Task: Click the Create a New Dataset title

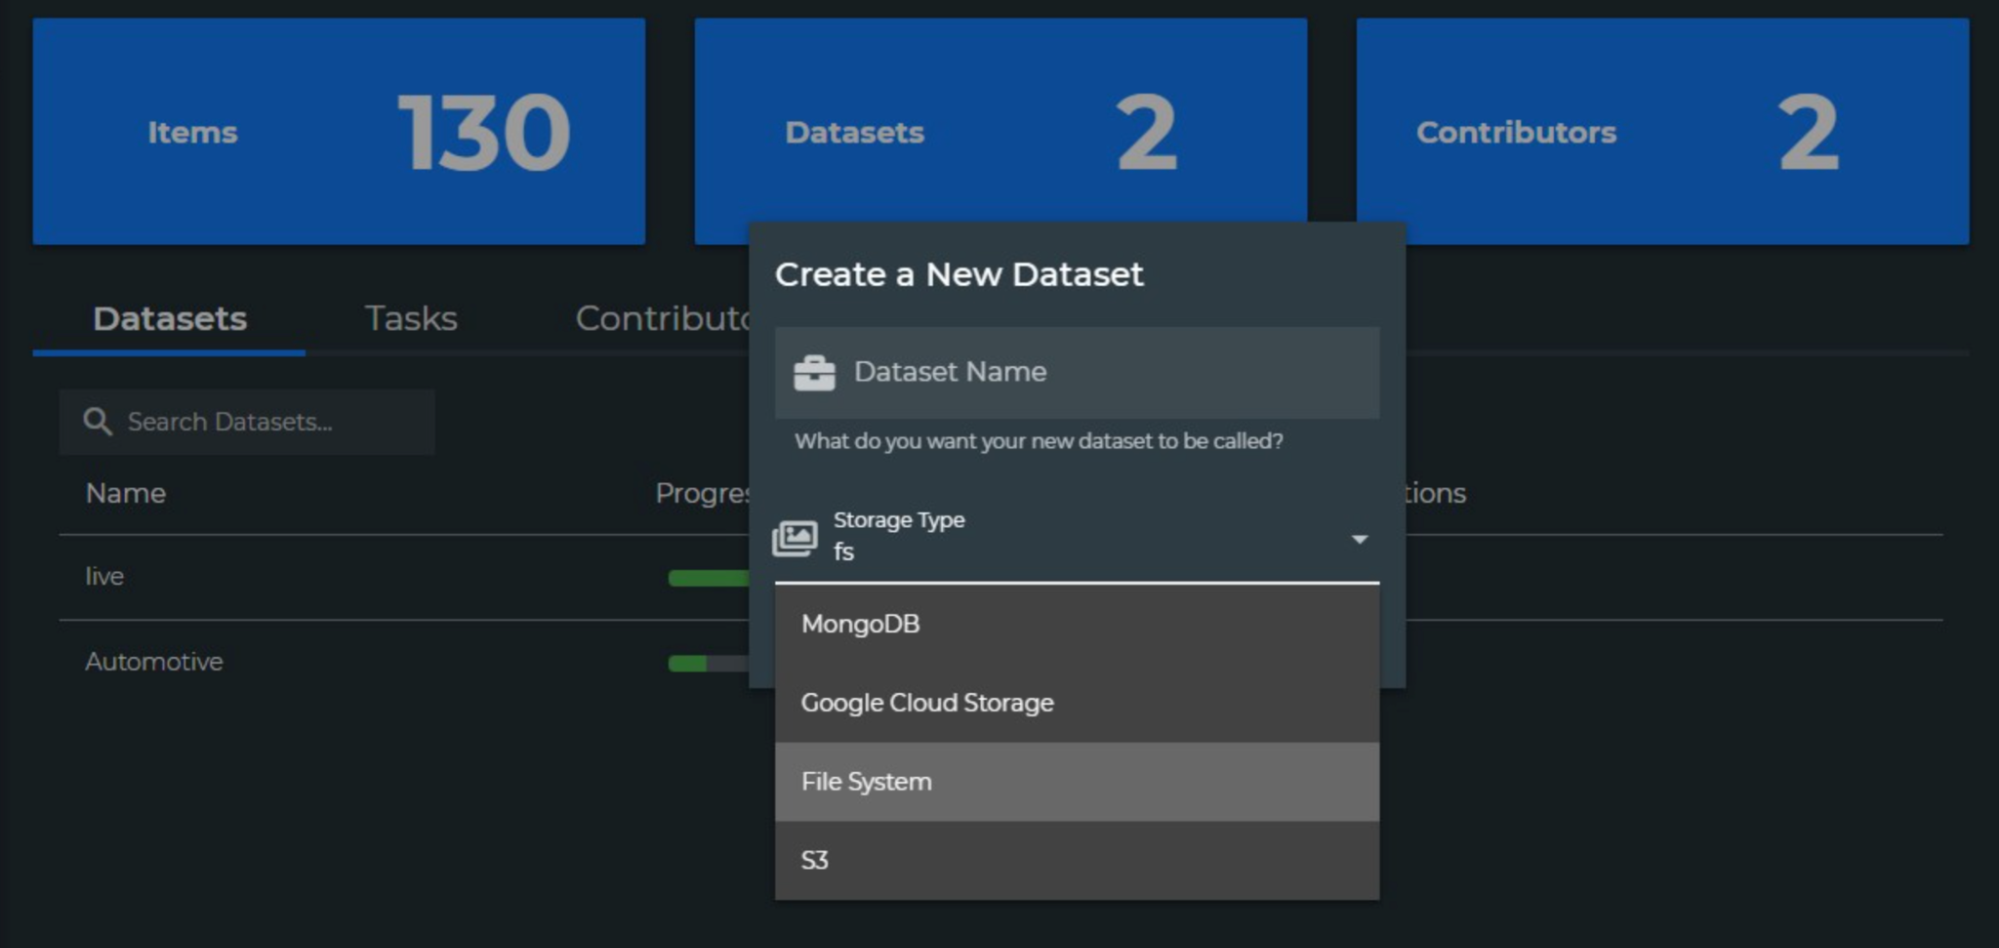Action: click(x=959, y=274)
